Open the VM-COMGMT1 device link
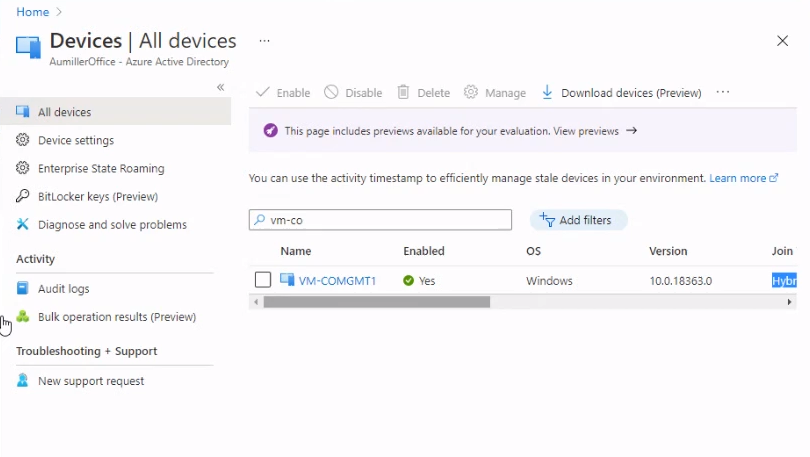 click(x=337, y=281)
